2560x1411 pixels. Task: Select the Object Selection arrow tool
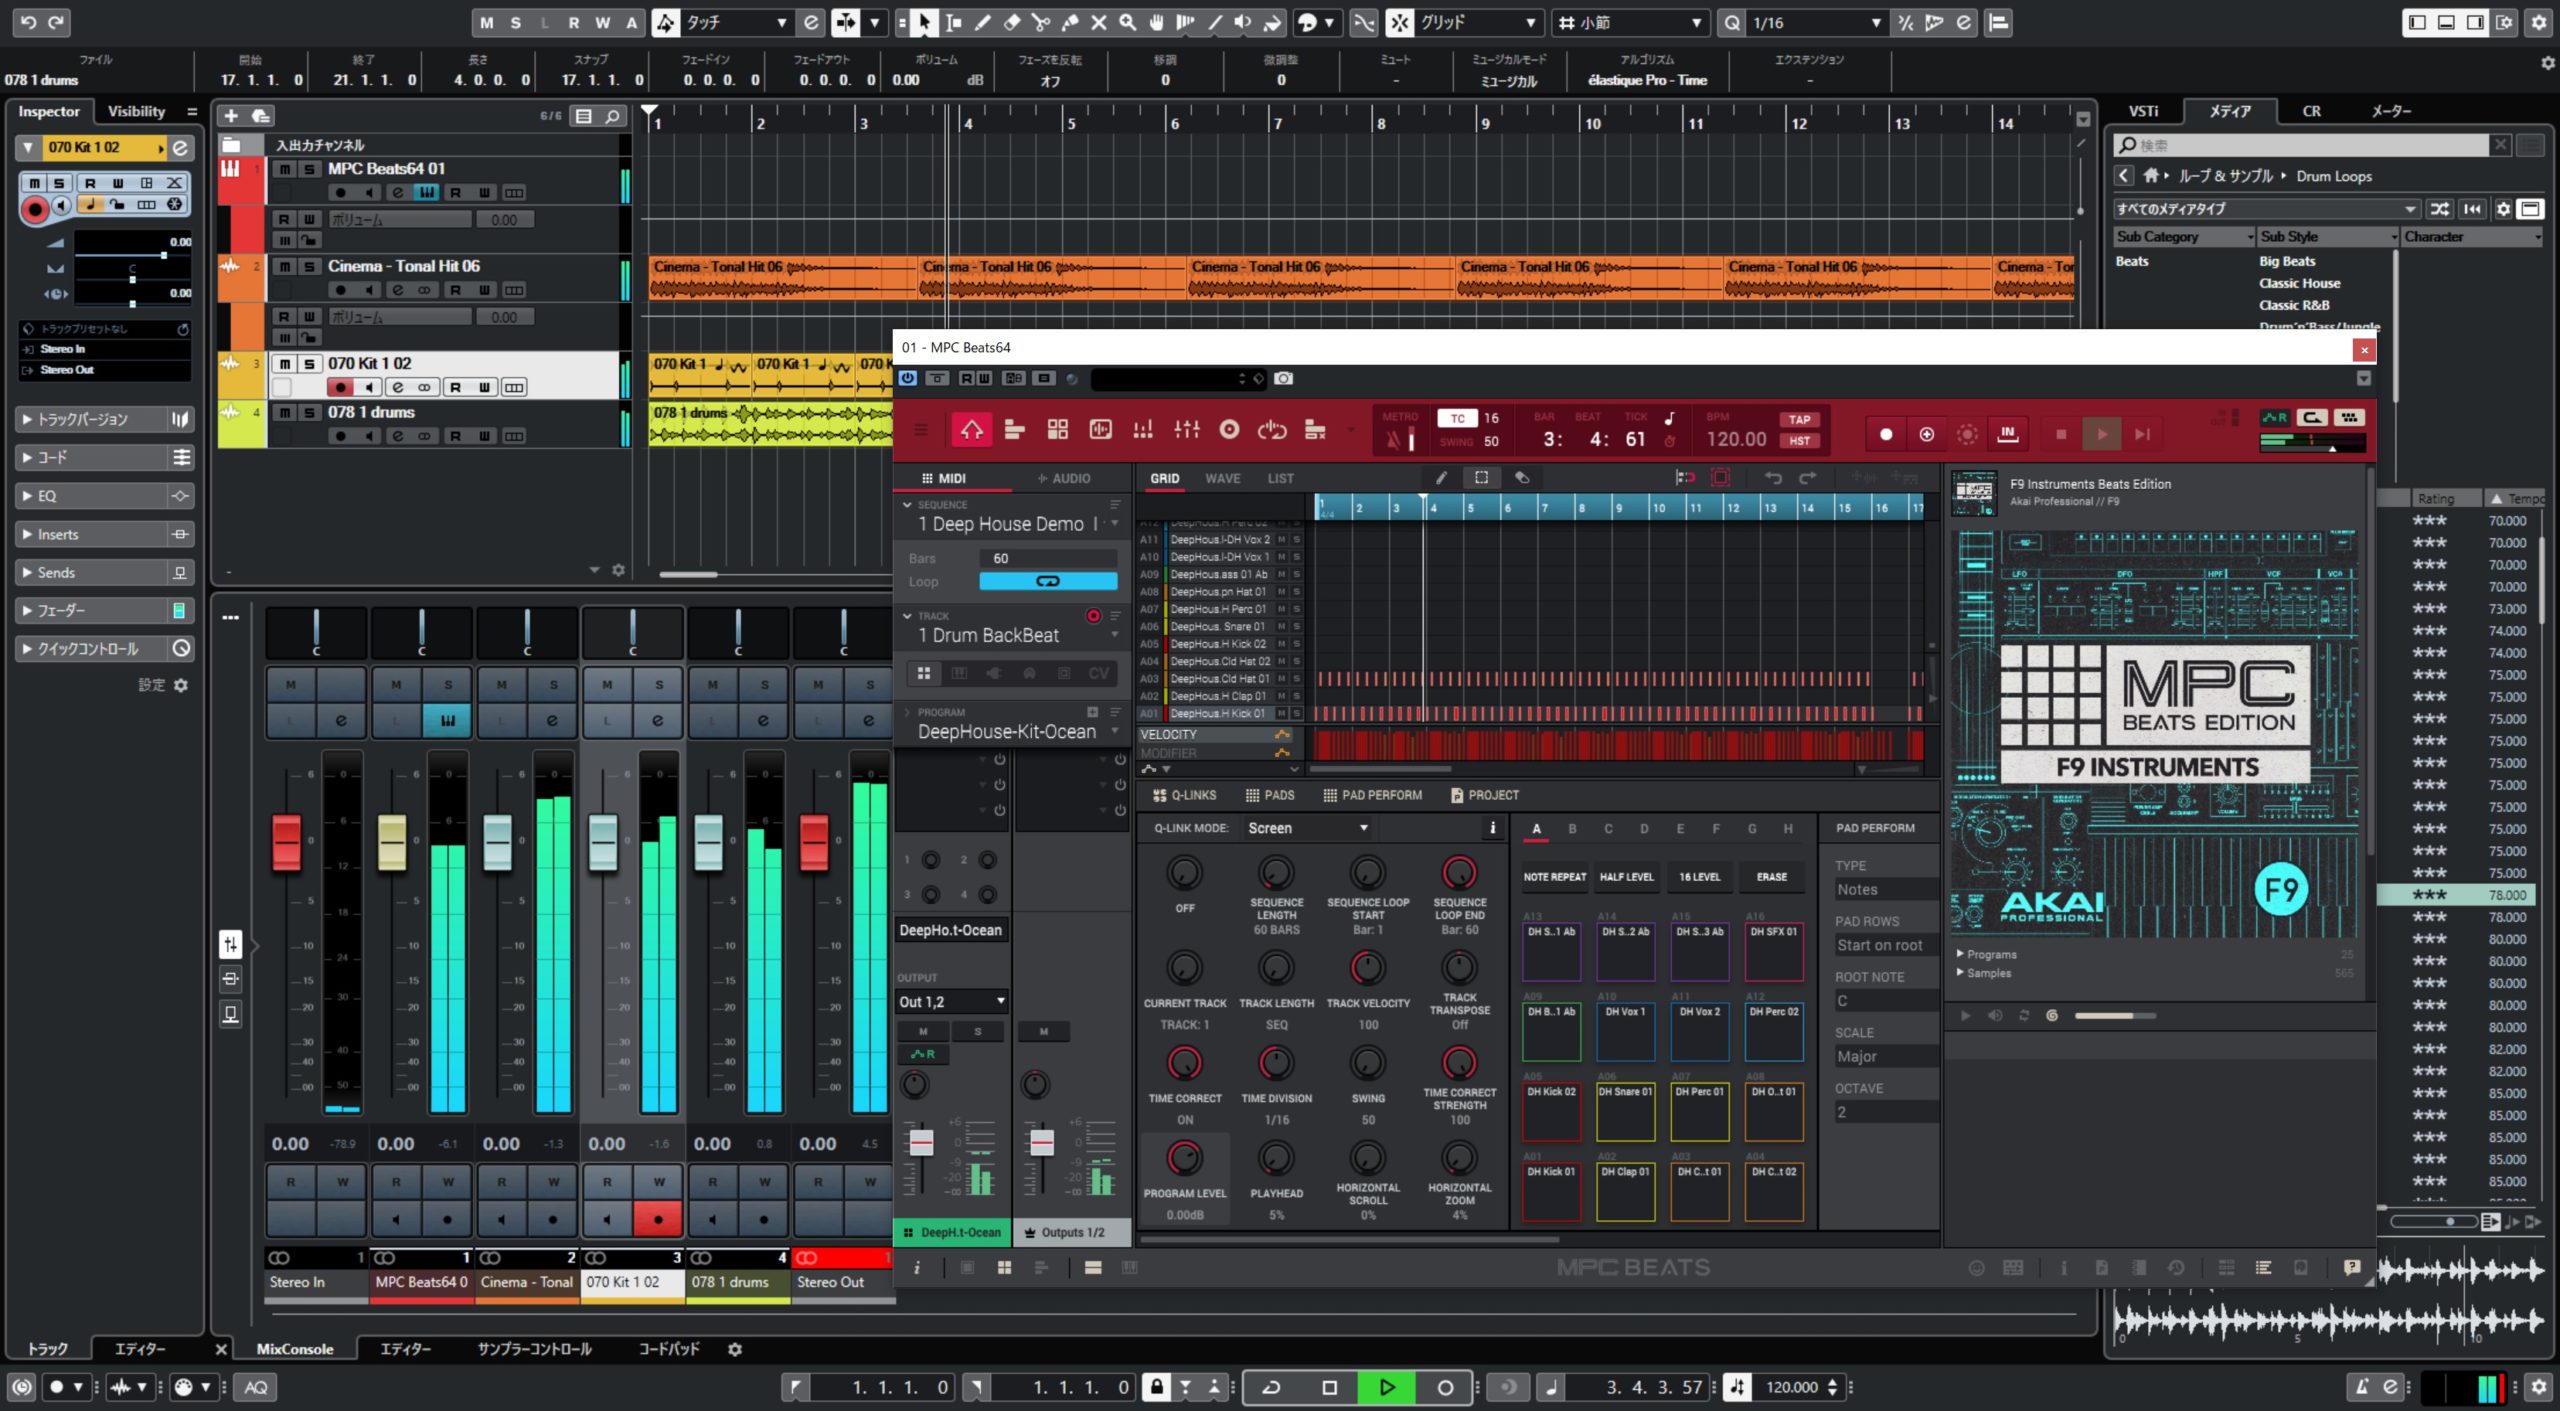pos(925,22)
